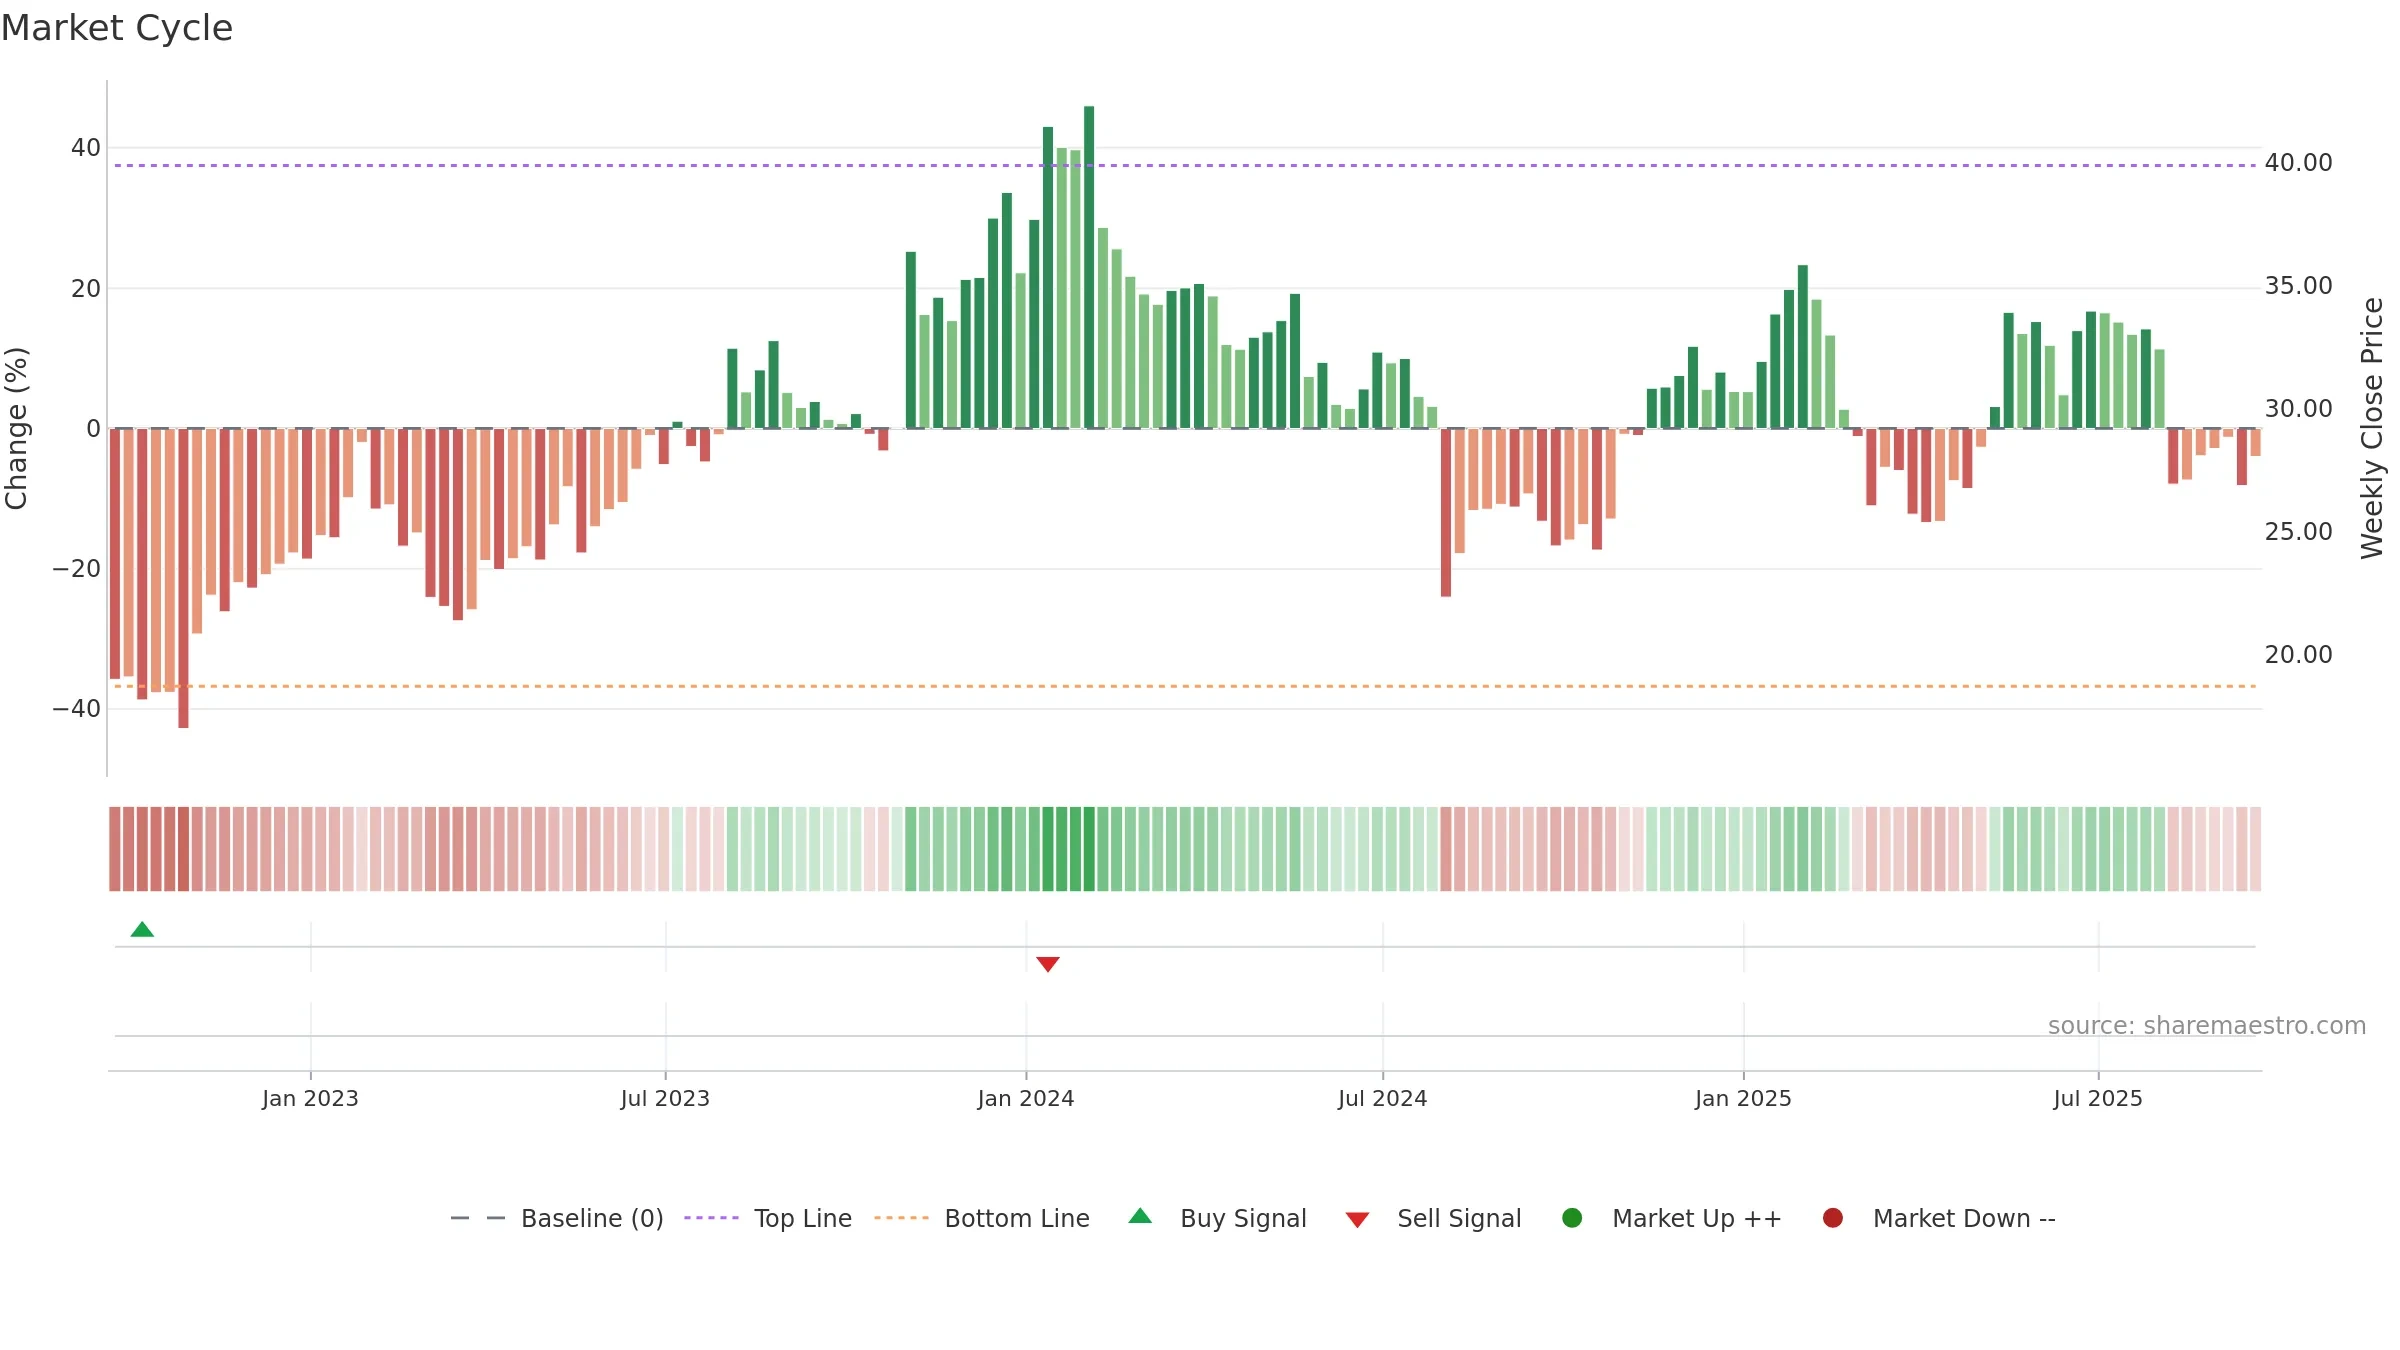Click the −40 left-axis tick label

76,709
